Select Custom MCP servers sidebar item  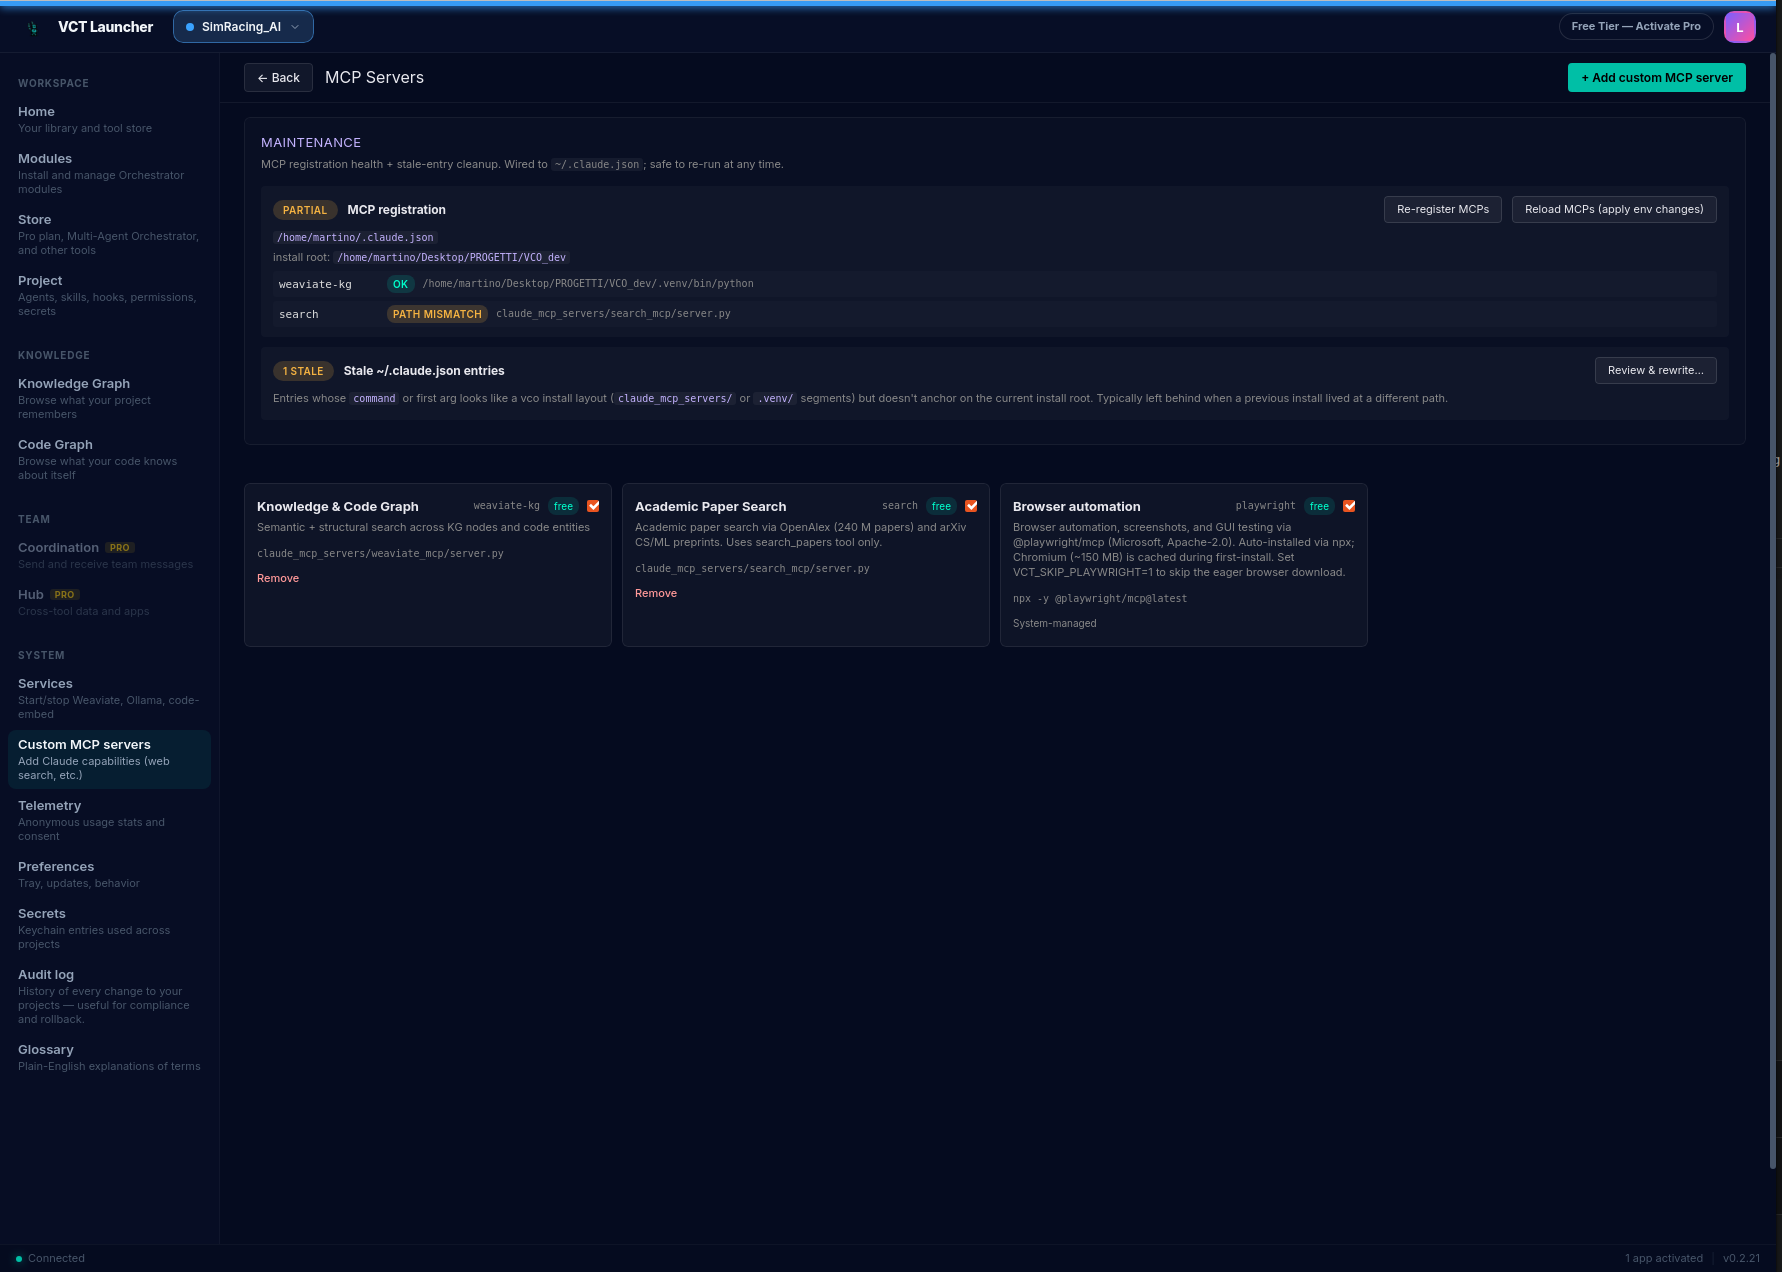click(x=109, y=759)
